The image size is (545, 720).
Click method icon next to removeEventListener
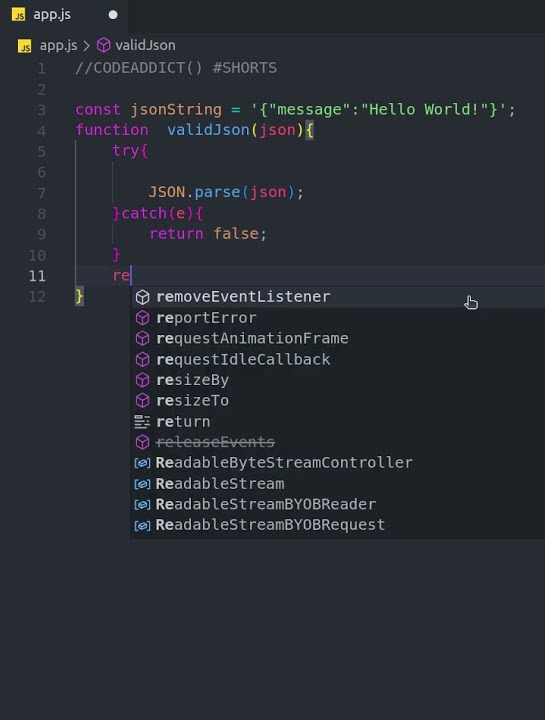142,297
